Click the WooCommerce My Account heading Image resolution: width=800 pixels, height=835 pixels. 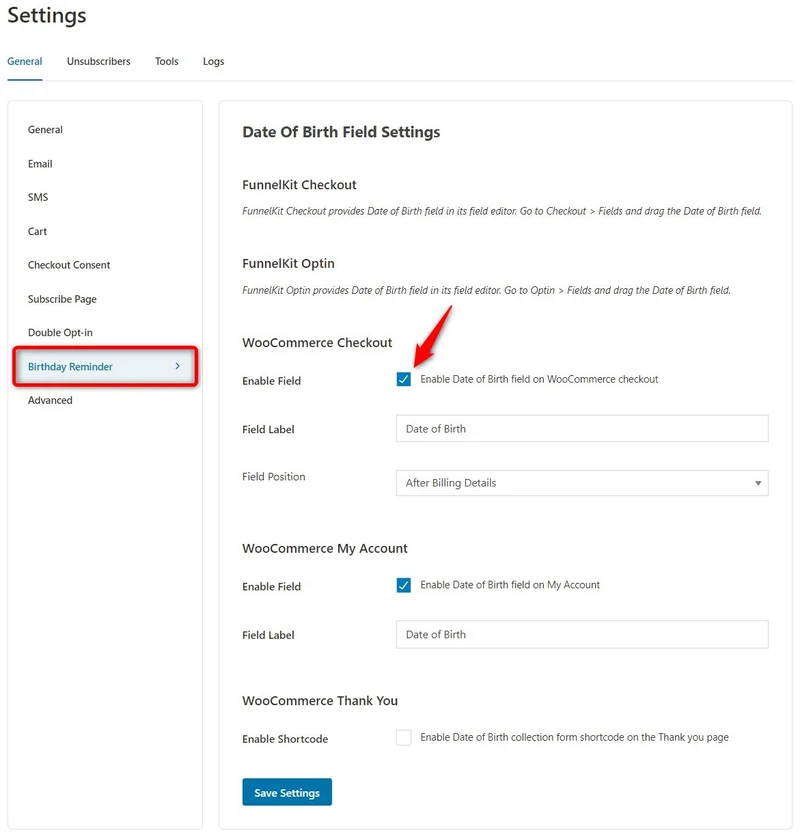325,549
